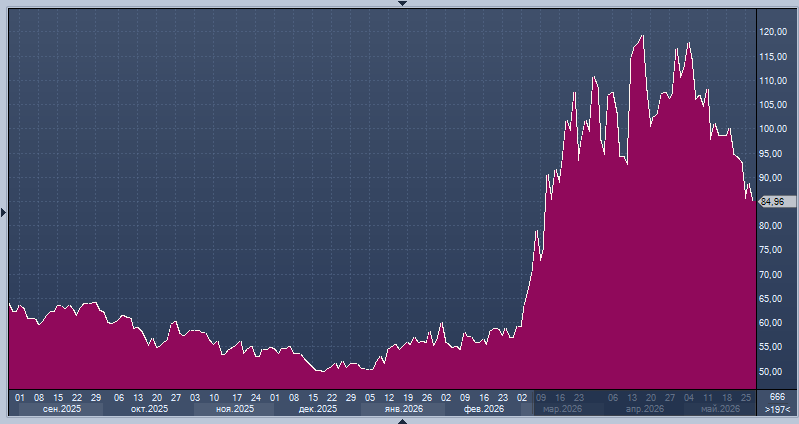Click the 70,00 price axis label
Image resolution: width=799 pixels, height=424 pixels.
pyautogui.click(x=773, y=275)
